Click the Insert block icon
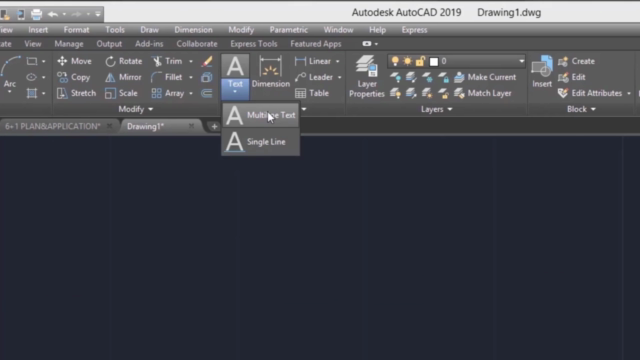Viewport: 640px width, 360px height. pos(542,71)
